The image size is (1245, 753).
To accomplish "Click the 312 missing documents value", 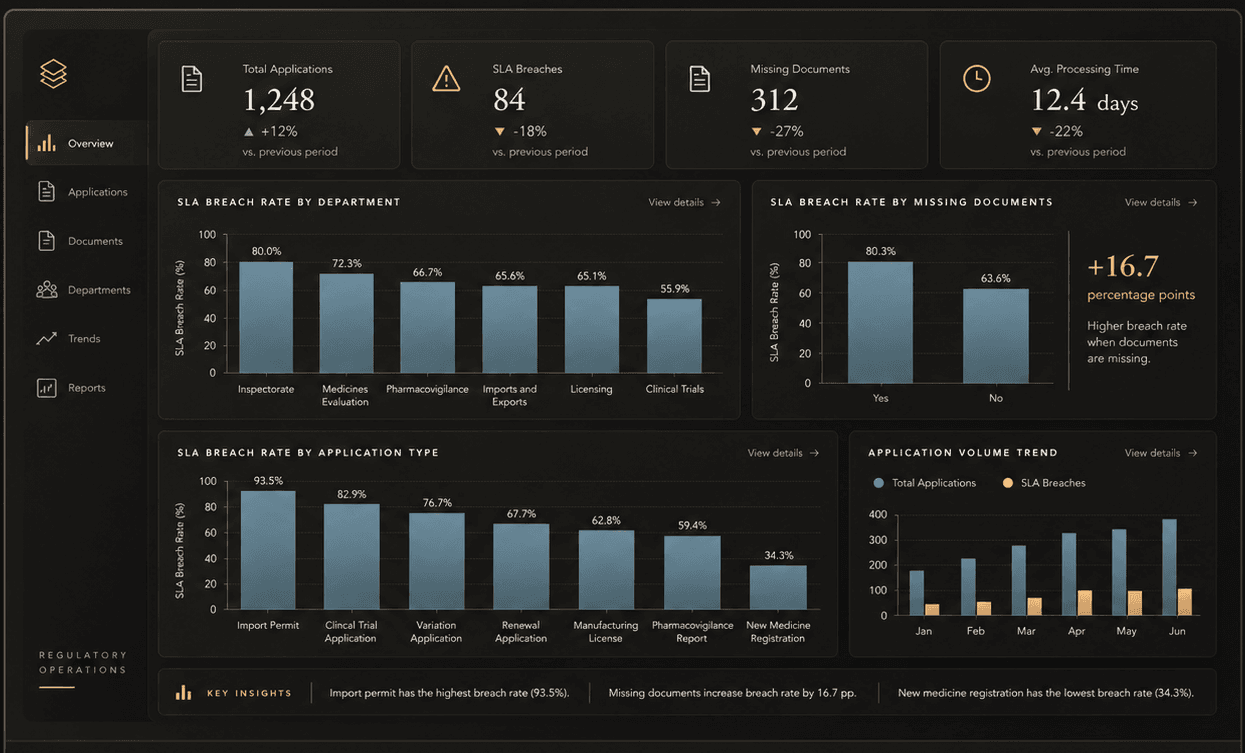I will coord(775,100).
